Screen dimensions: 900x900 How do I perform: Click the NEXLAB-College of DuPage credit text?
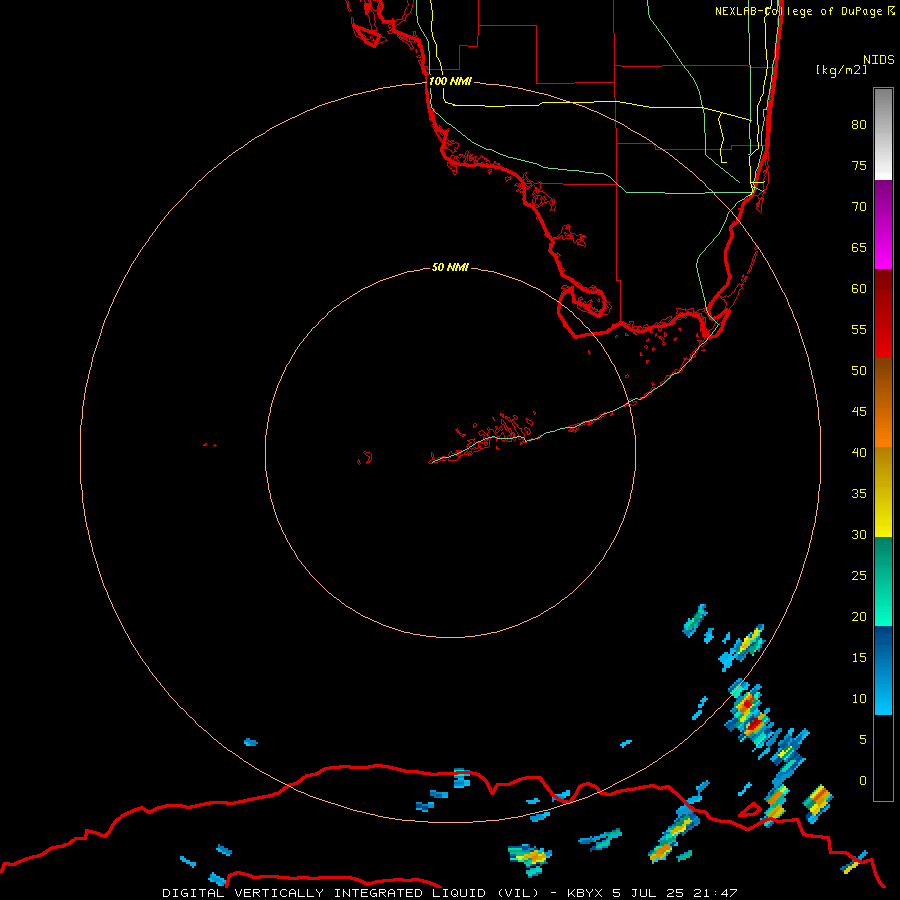click(804, 11)
